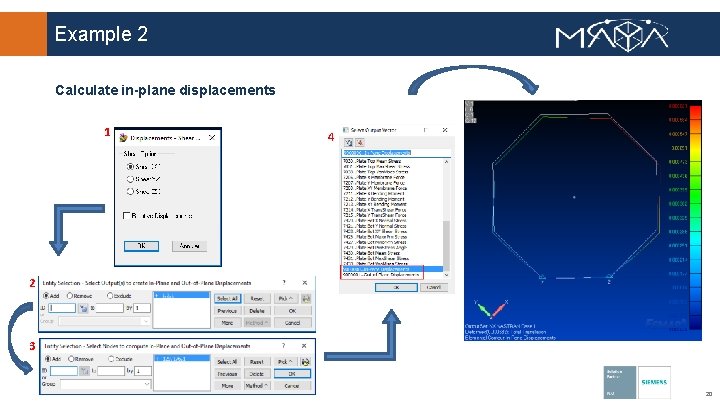Click Cancel in Select Output Vector dialog
720x405 pixels.
[434, 287]
